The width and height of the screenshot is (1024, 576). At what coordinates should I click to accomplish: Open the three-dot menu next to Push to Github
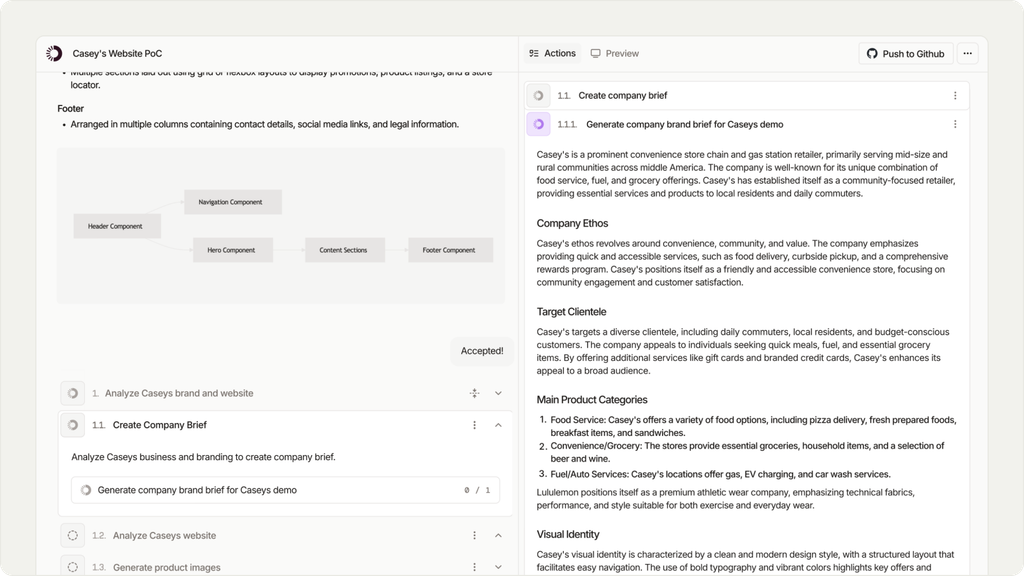coord(967,54)
